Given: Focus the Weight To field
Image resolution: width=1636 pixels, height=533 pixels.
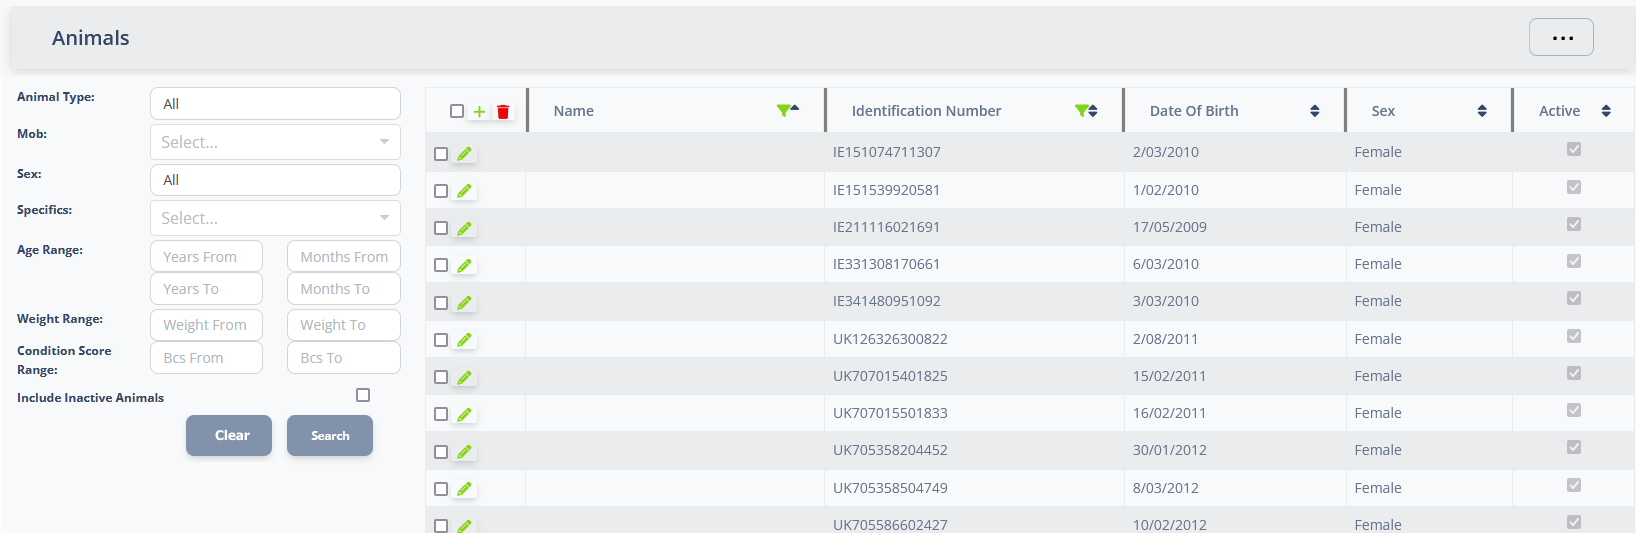Looking at the screenshot, I should (343, 325).
